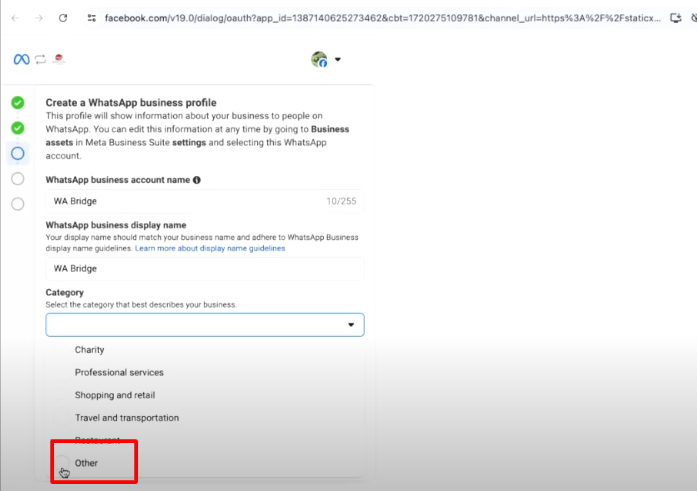Click the Facebook OAuth URL address bar

tap(382, 18)
